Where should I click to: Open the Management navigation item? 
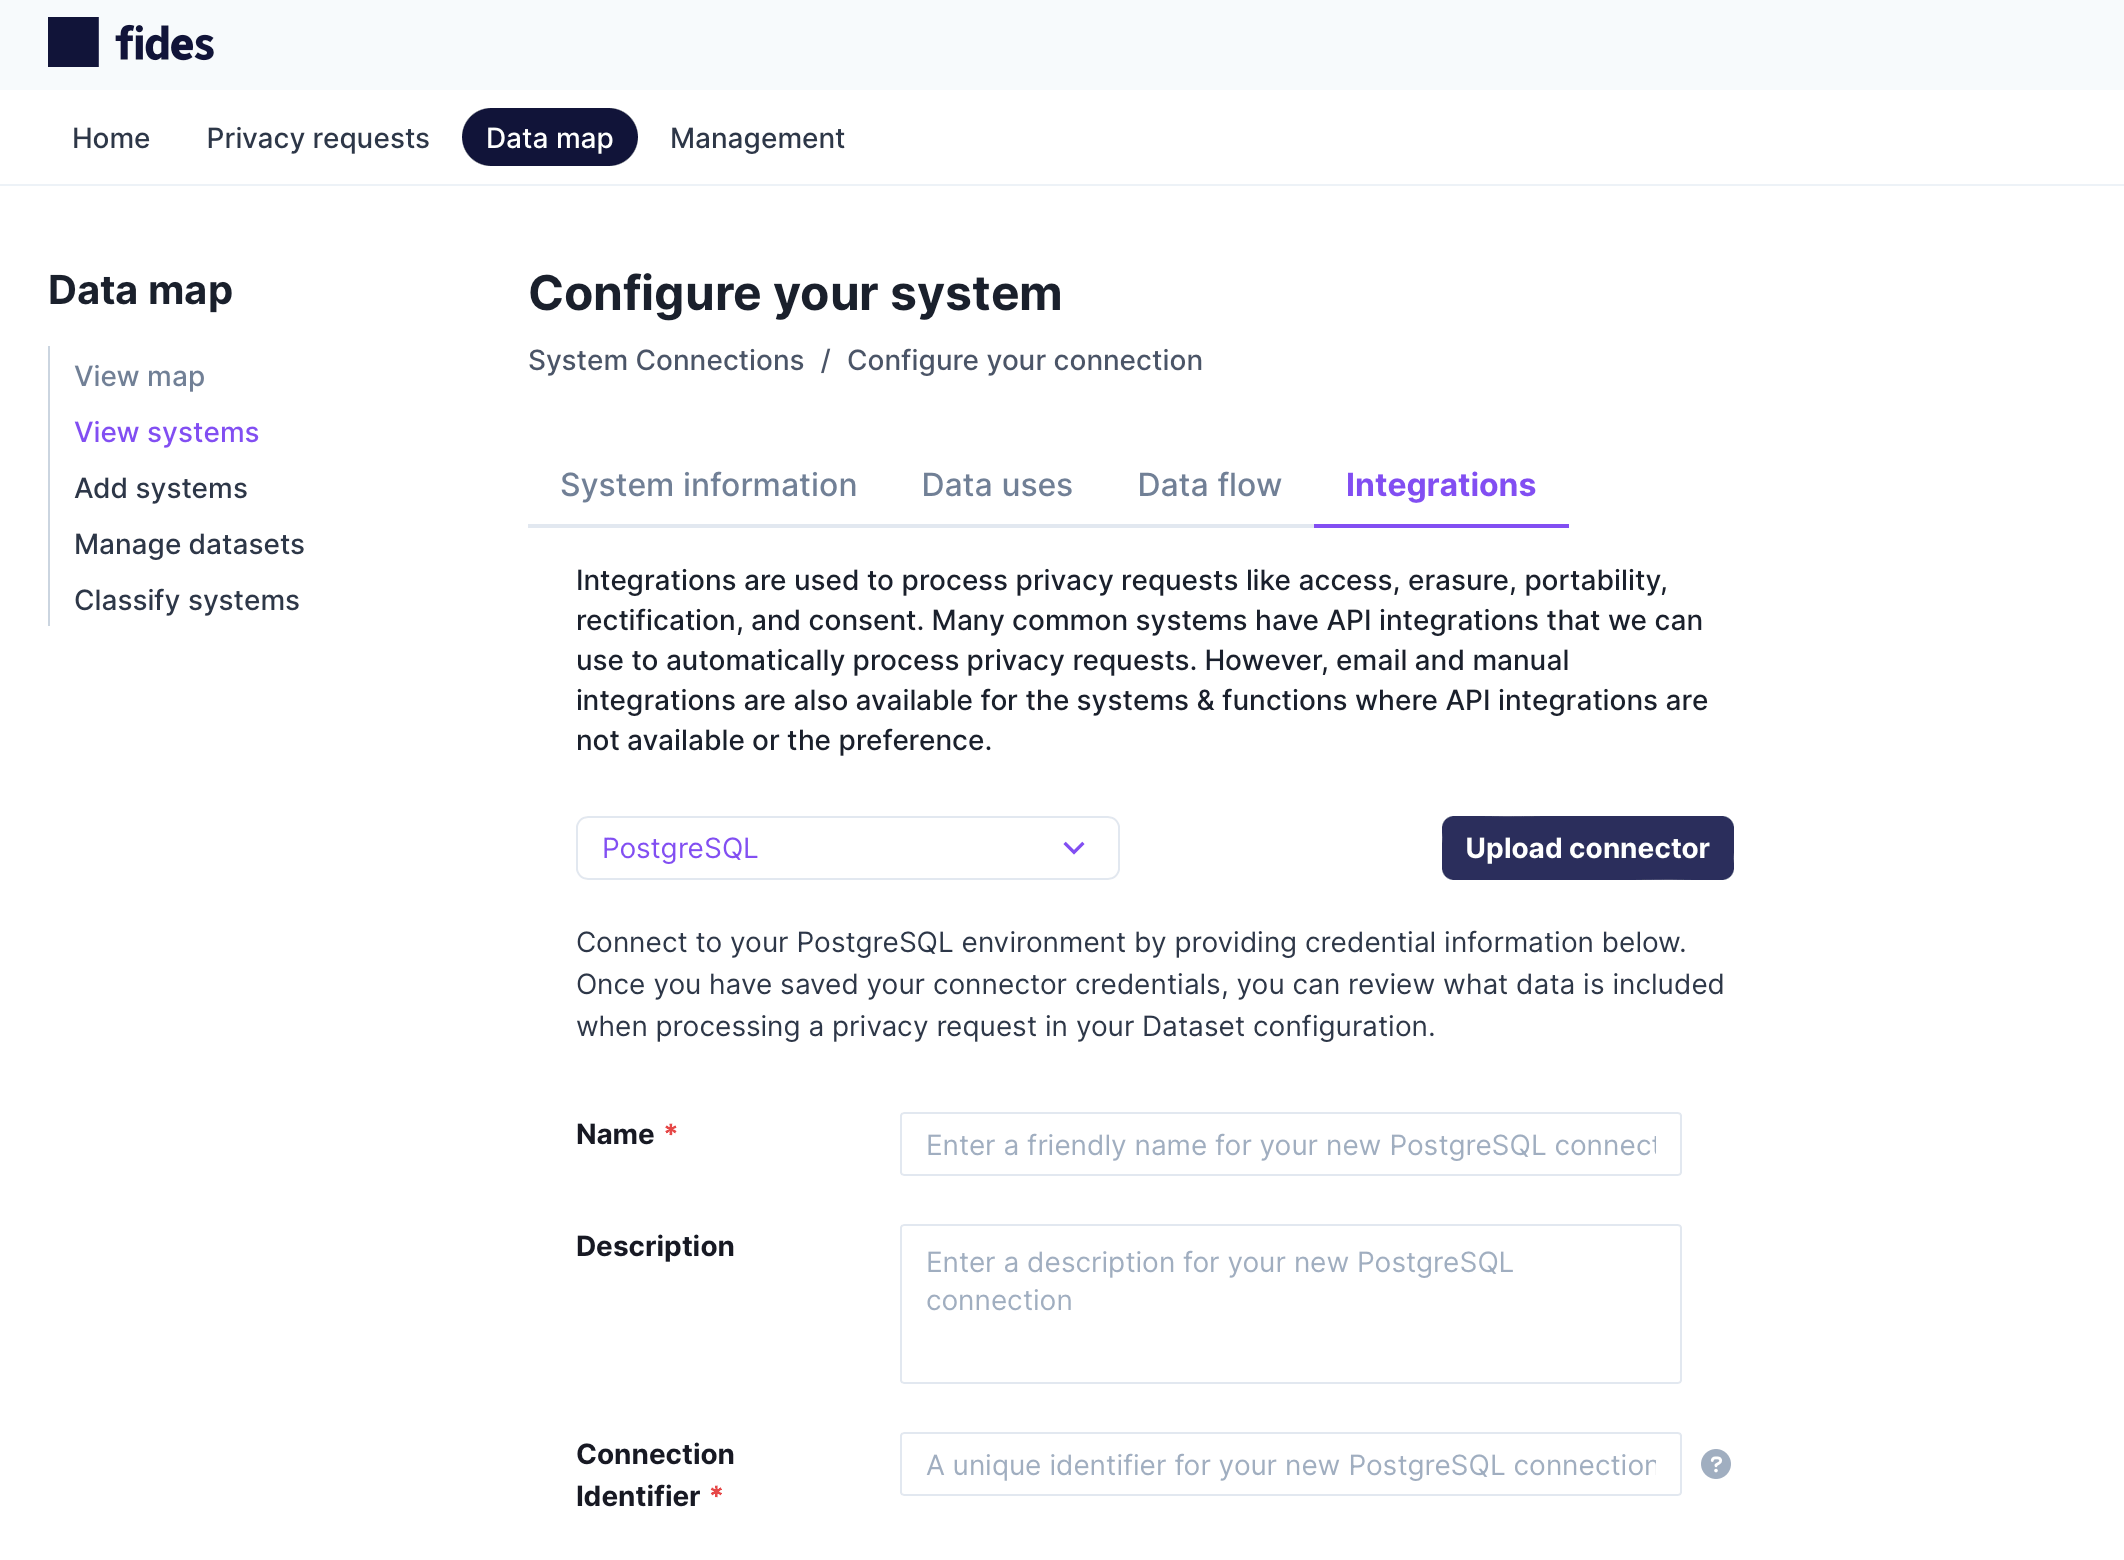point(757,138)
